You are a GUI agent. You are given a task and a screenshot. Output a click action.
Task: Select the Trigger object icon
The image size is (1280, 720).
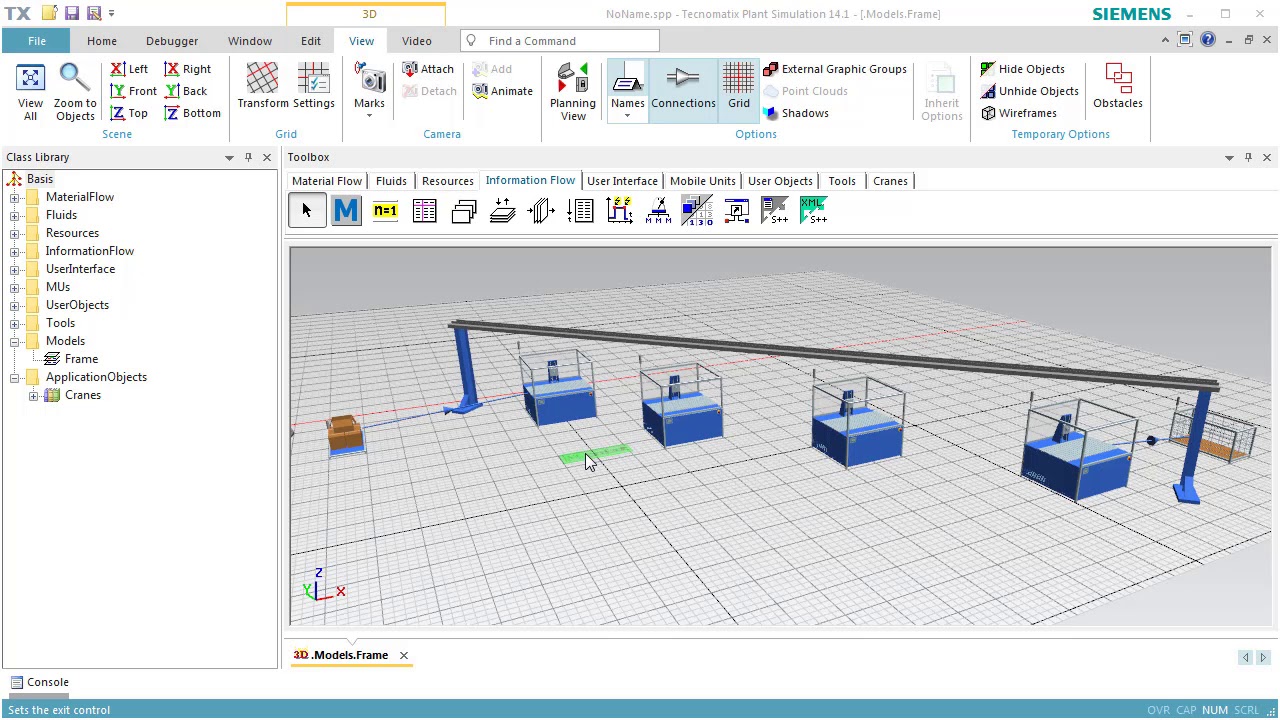(x=619, y=211)
